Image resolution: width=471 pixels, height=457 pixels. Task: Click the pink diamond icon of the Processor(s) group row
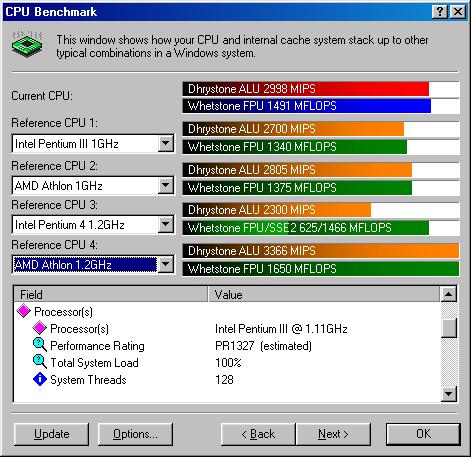tap(24, 311)
